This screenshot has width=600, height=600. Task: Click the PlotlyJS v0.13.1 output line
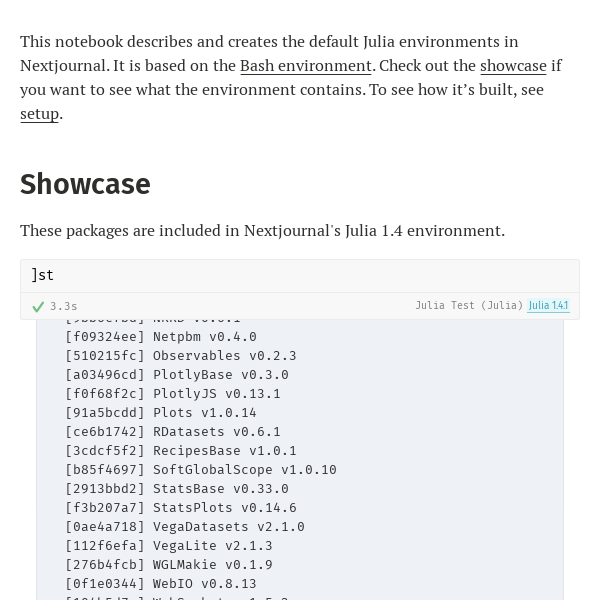point(173,394)
